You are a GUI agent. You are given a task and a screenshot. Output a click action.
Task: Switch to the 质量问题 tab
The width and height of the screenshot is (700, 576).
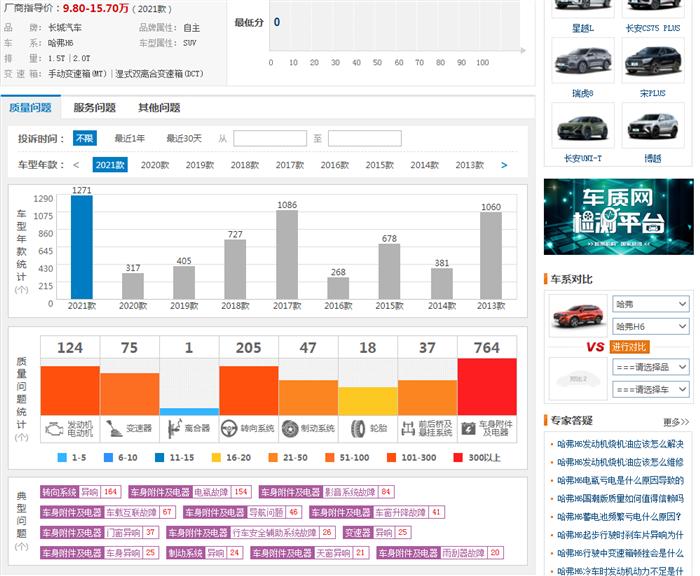[x=30, y=108]
